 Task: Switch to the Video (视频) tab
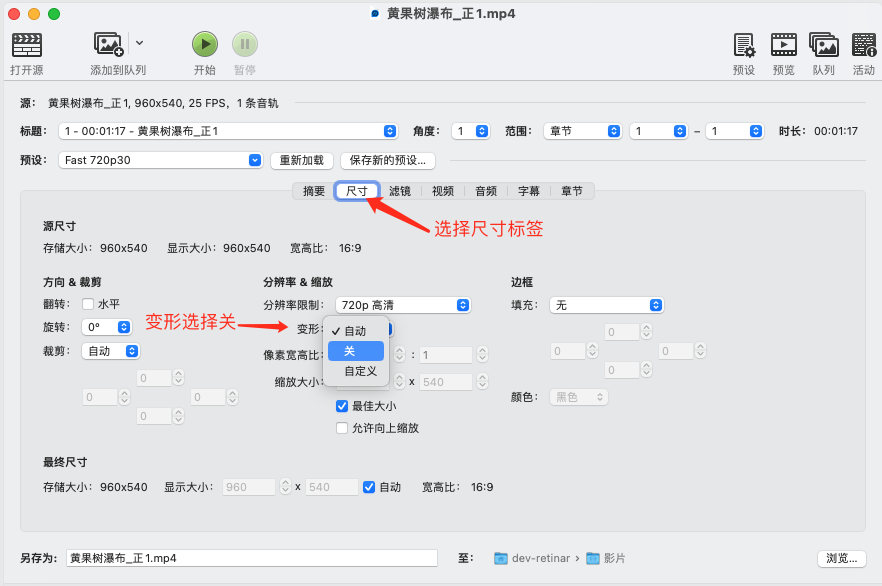pos(443,191)
